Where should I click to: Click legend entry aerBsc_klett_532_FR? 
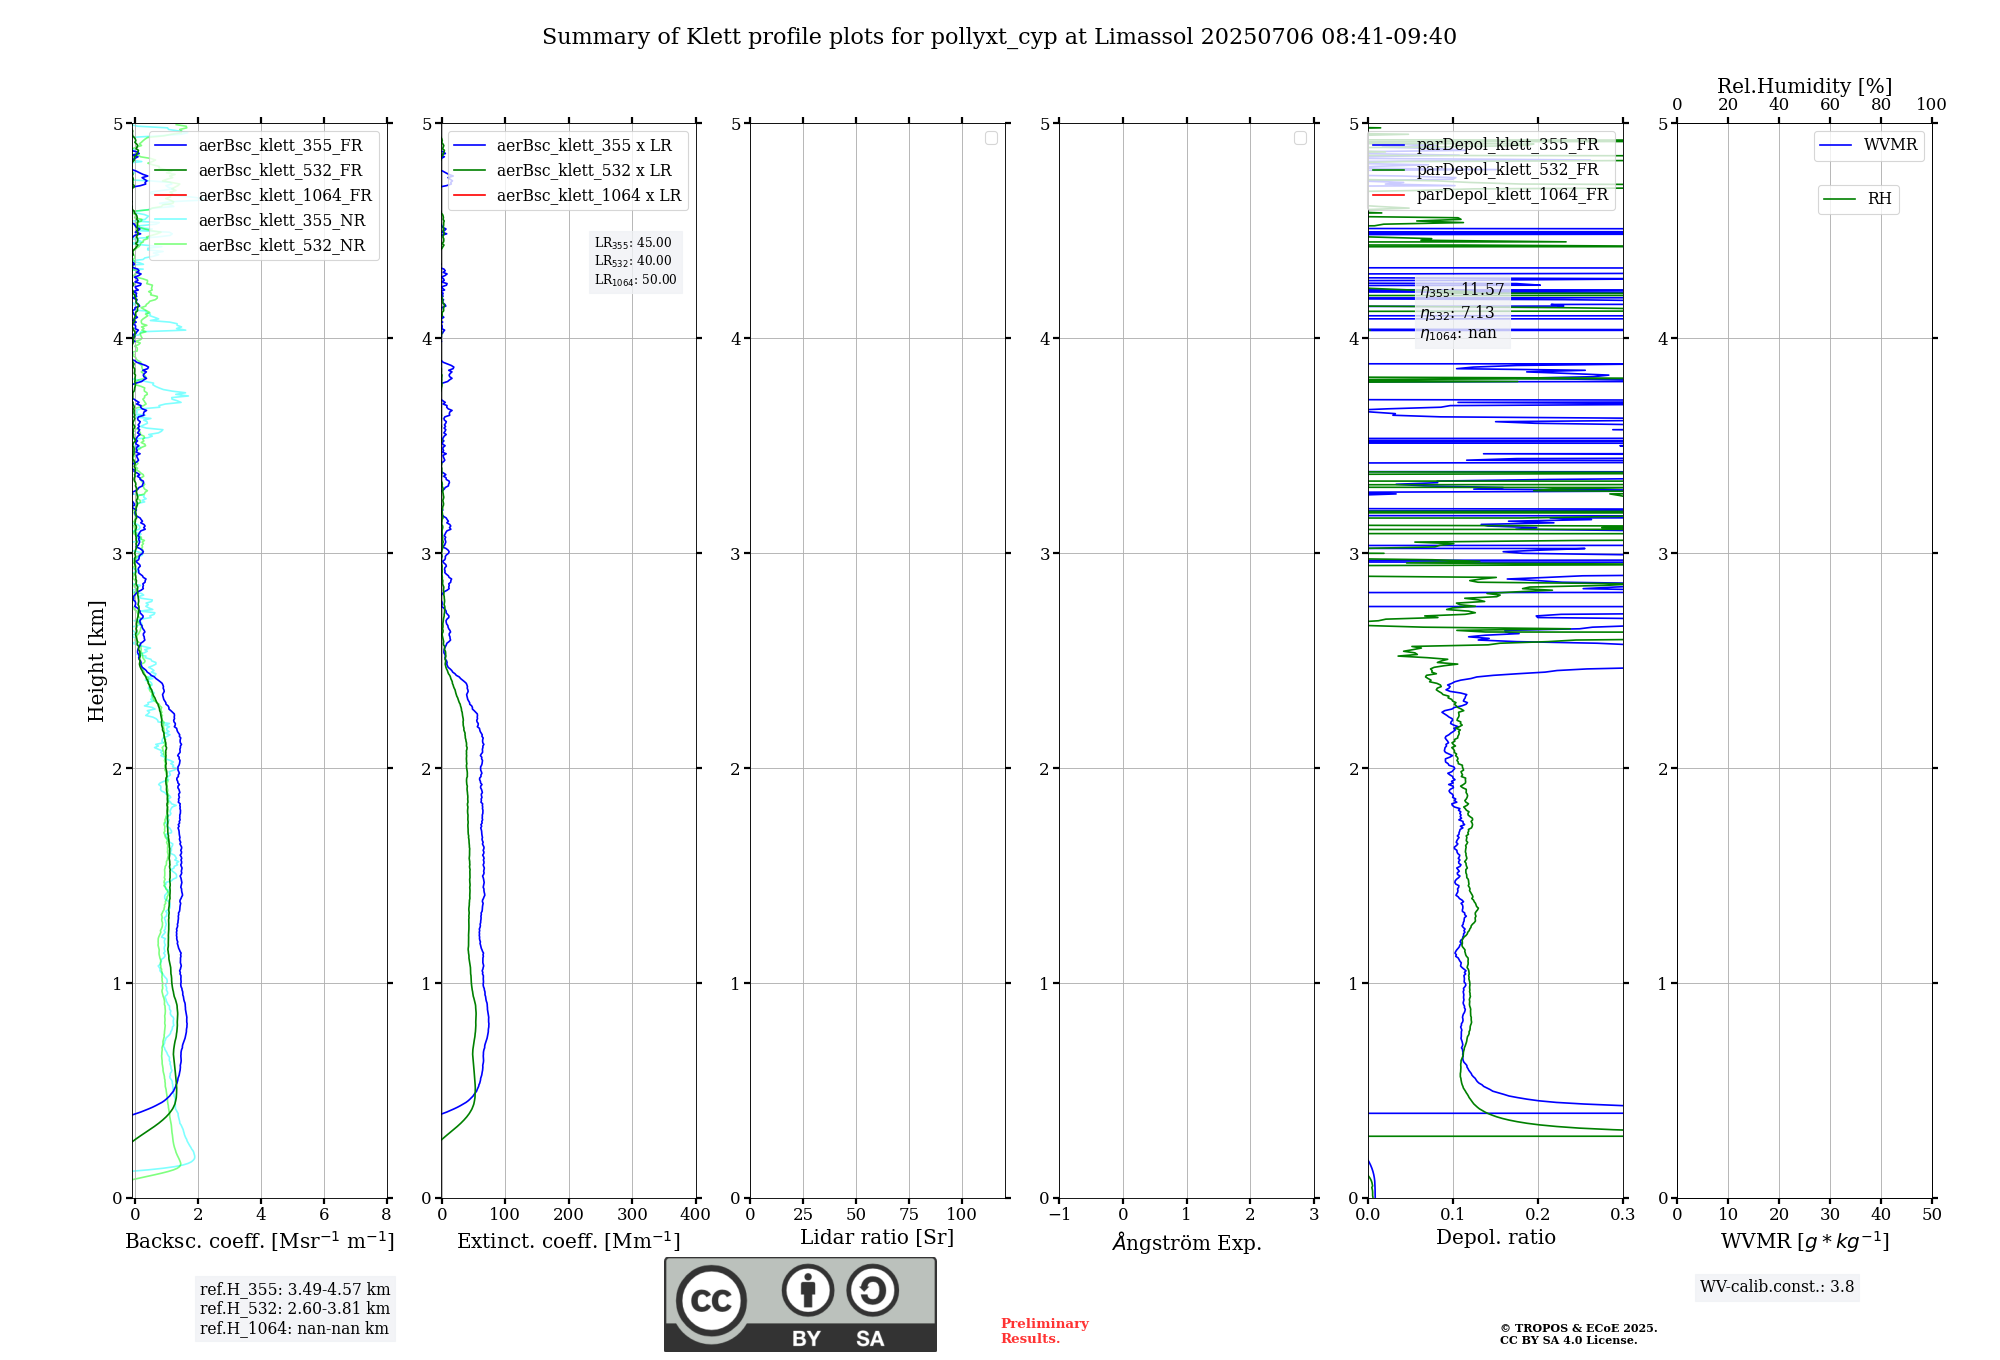coord(262,171)
